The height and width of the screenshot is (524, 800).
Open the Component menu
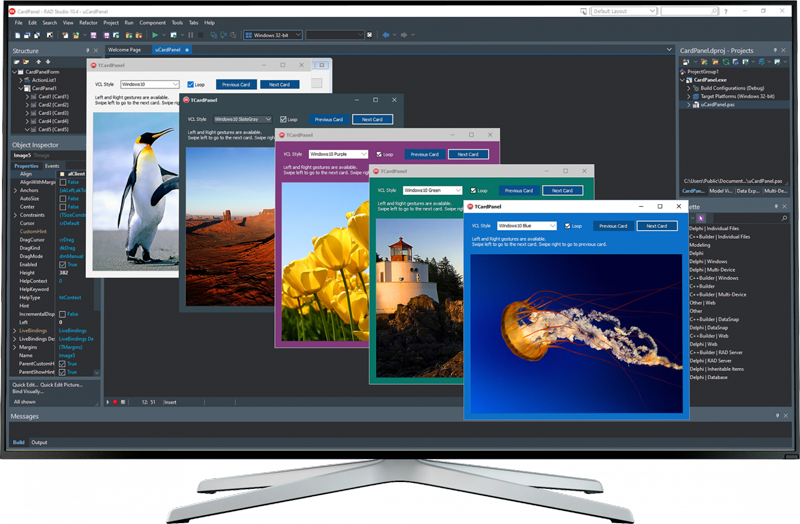coord(153,23)
